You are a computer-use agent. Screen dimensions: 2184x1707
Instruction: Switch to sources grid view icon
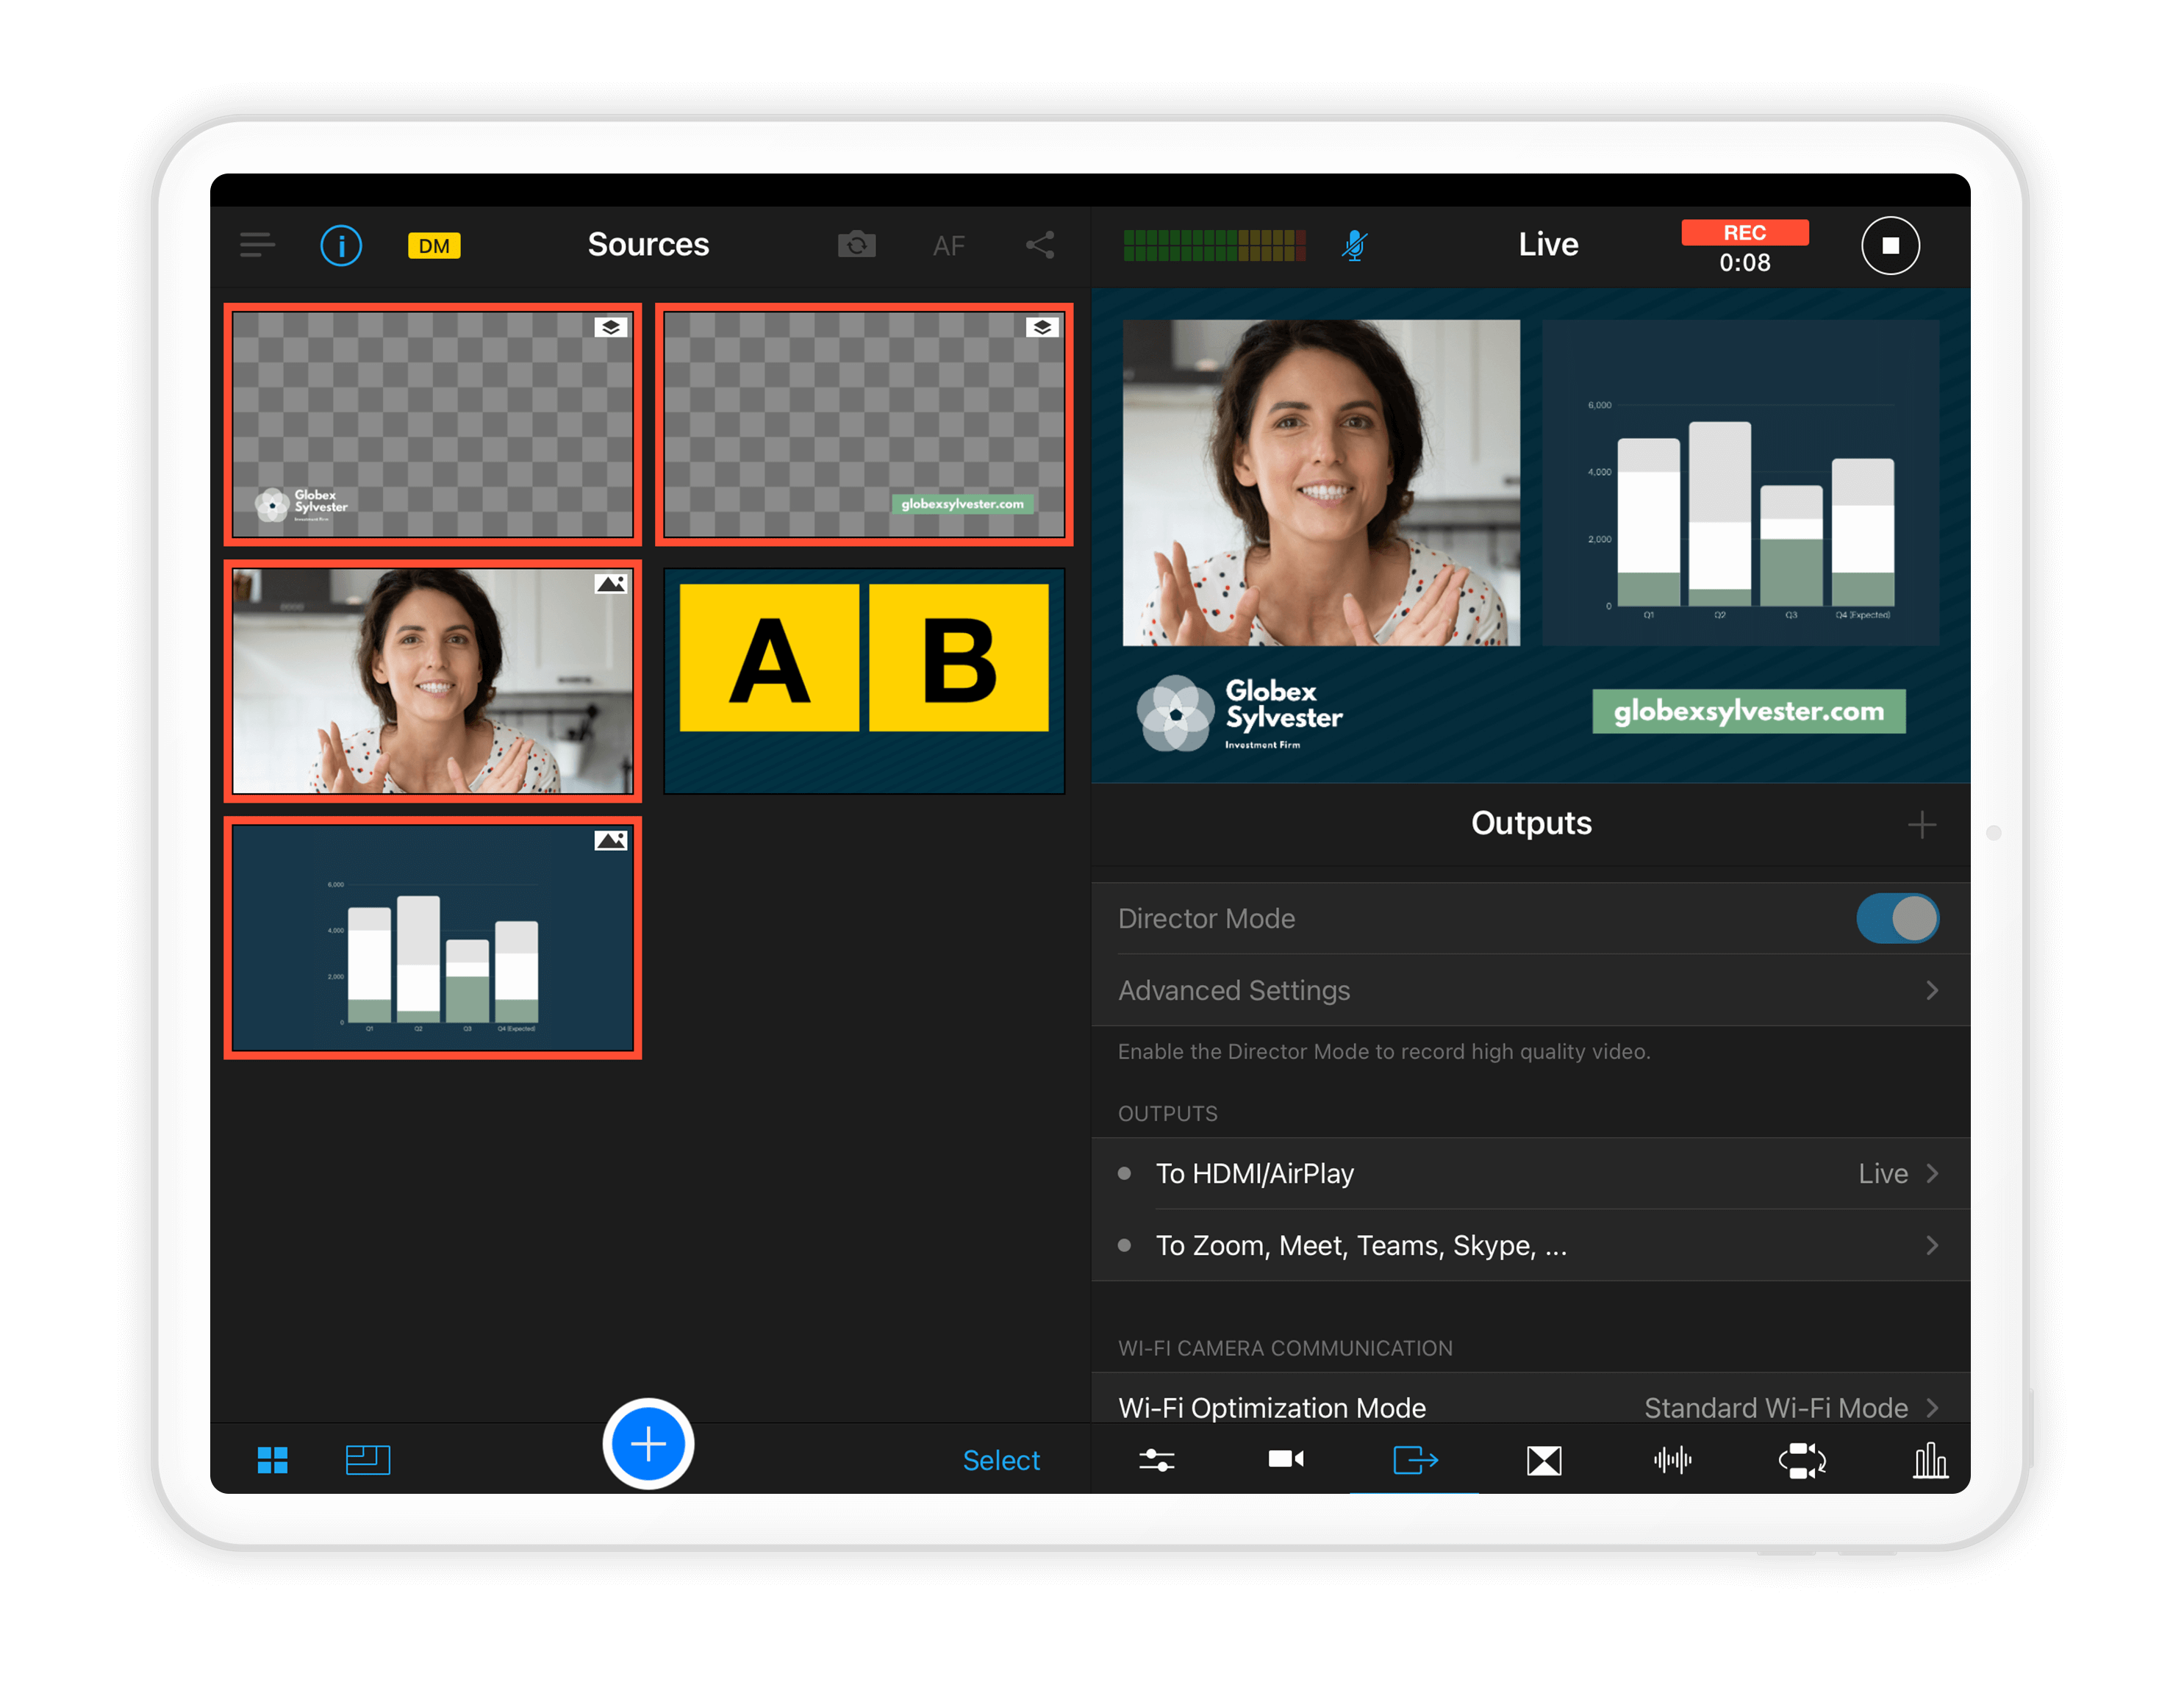(x=272, y=1460)
